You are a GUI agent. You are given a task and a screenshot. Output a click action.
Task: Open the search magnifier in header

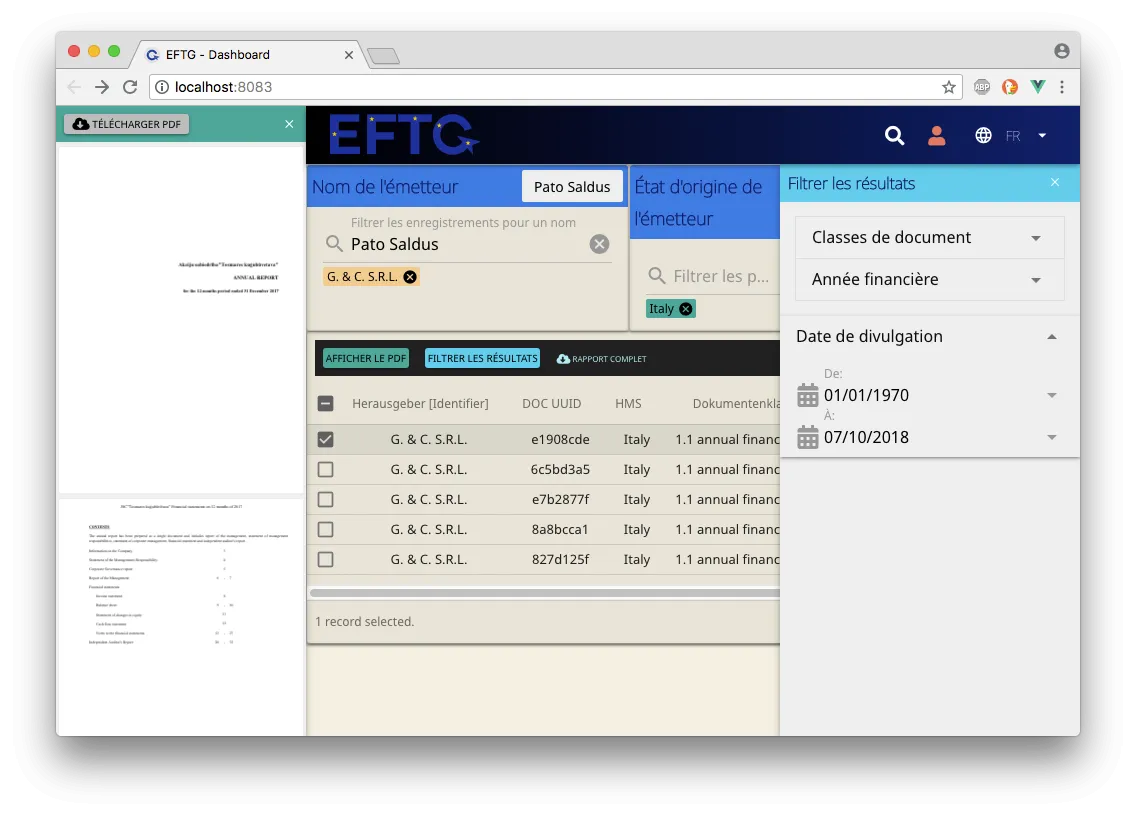pyautogui.click(x=894, y=136)
